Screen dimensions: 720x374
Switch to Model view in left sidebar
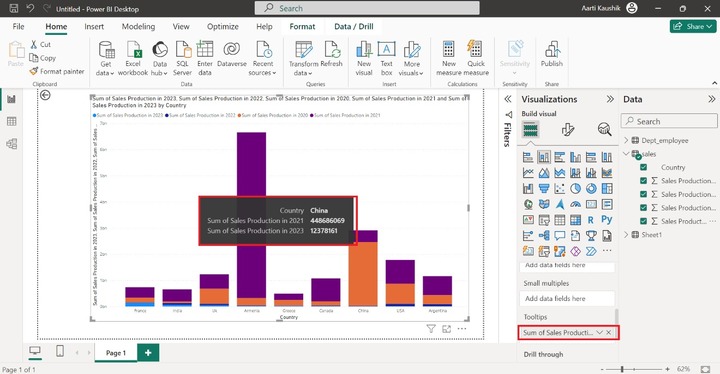[12, 144]
